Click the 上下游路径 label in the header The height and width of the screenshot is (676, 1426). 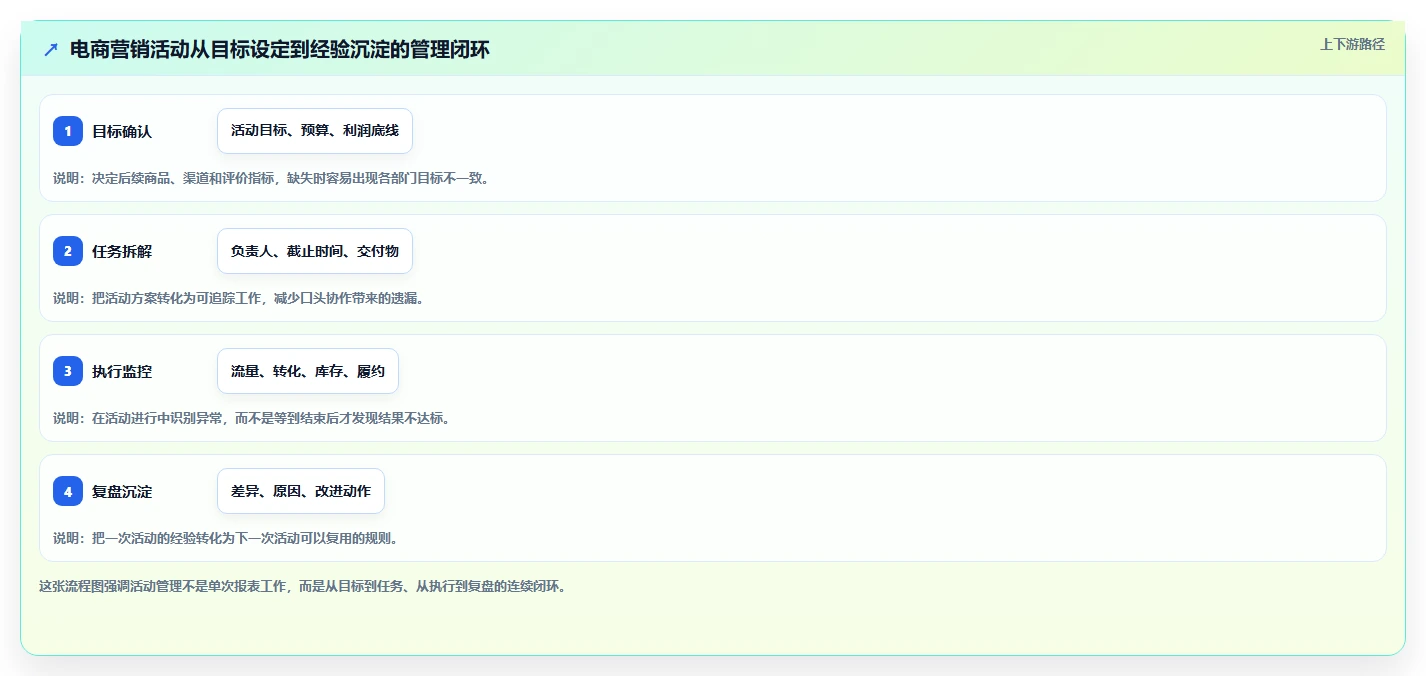pyautogui.click(x=1352, y=44)
